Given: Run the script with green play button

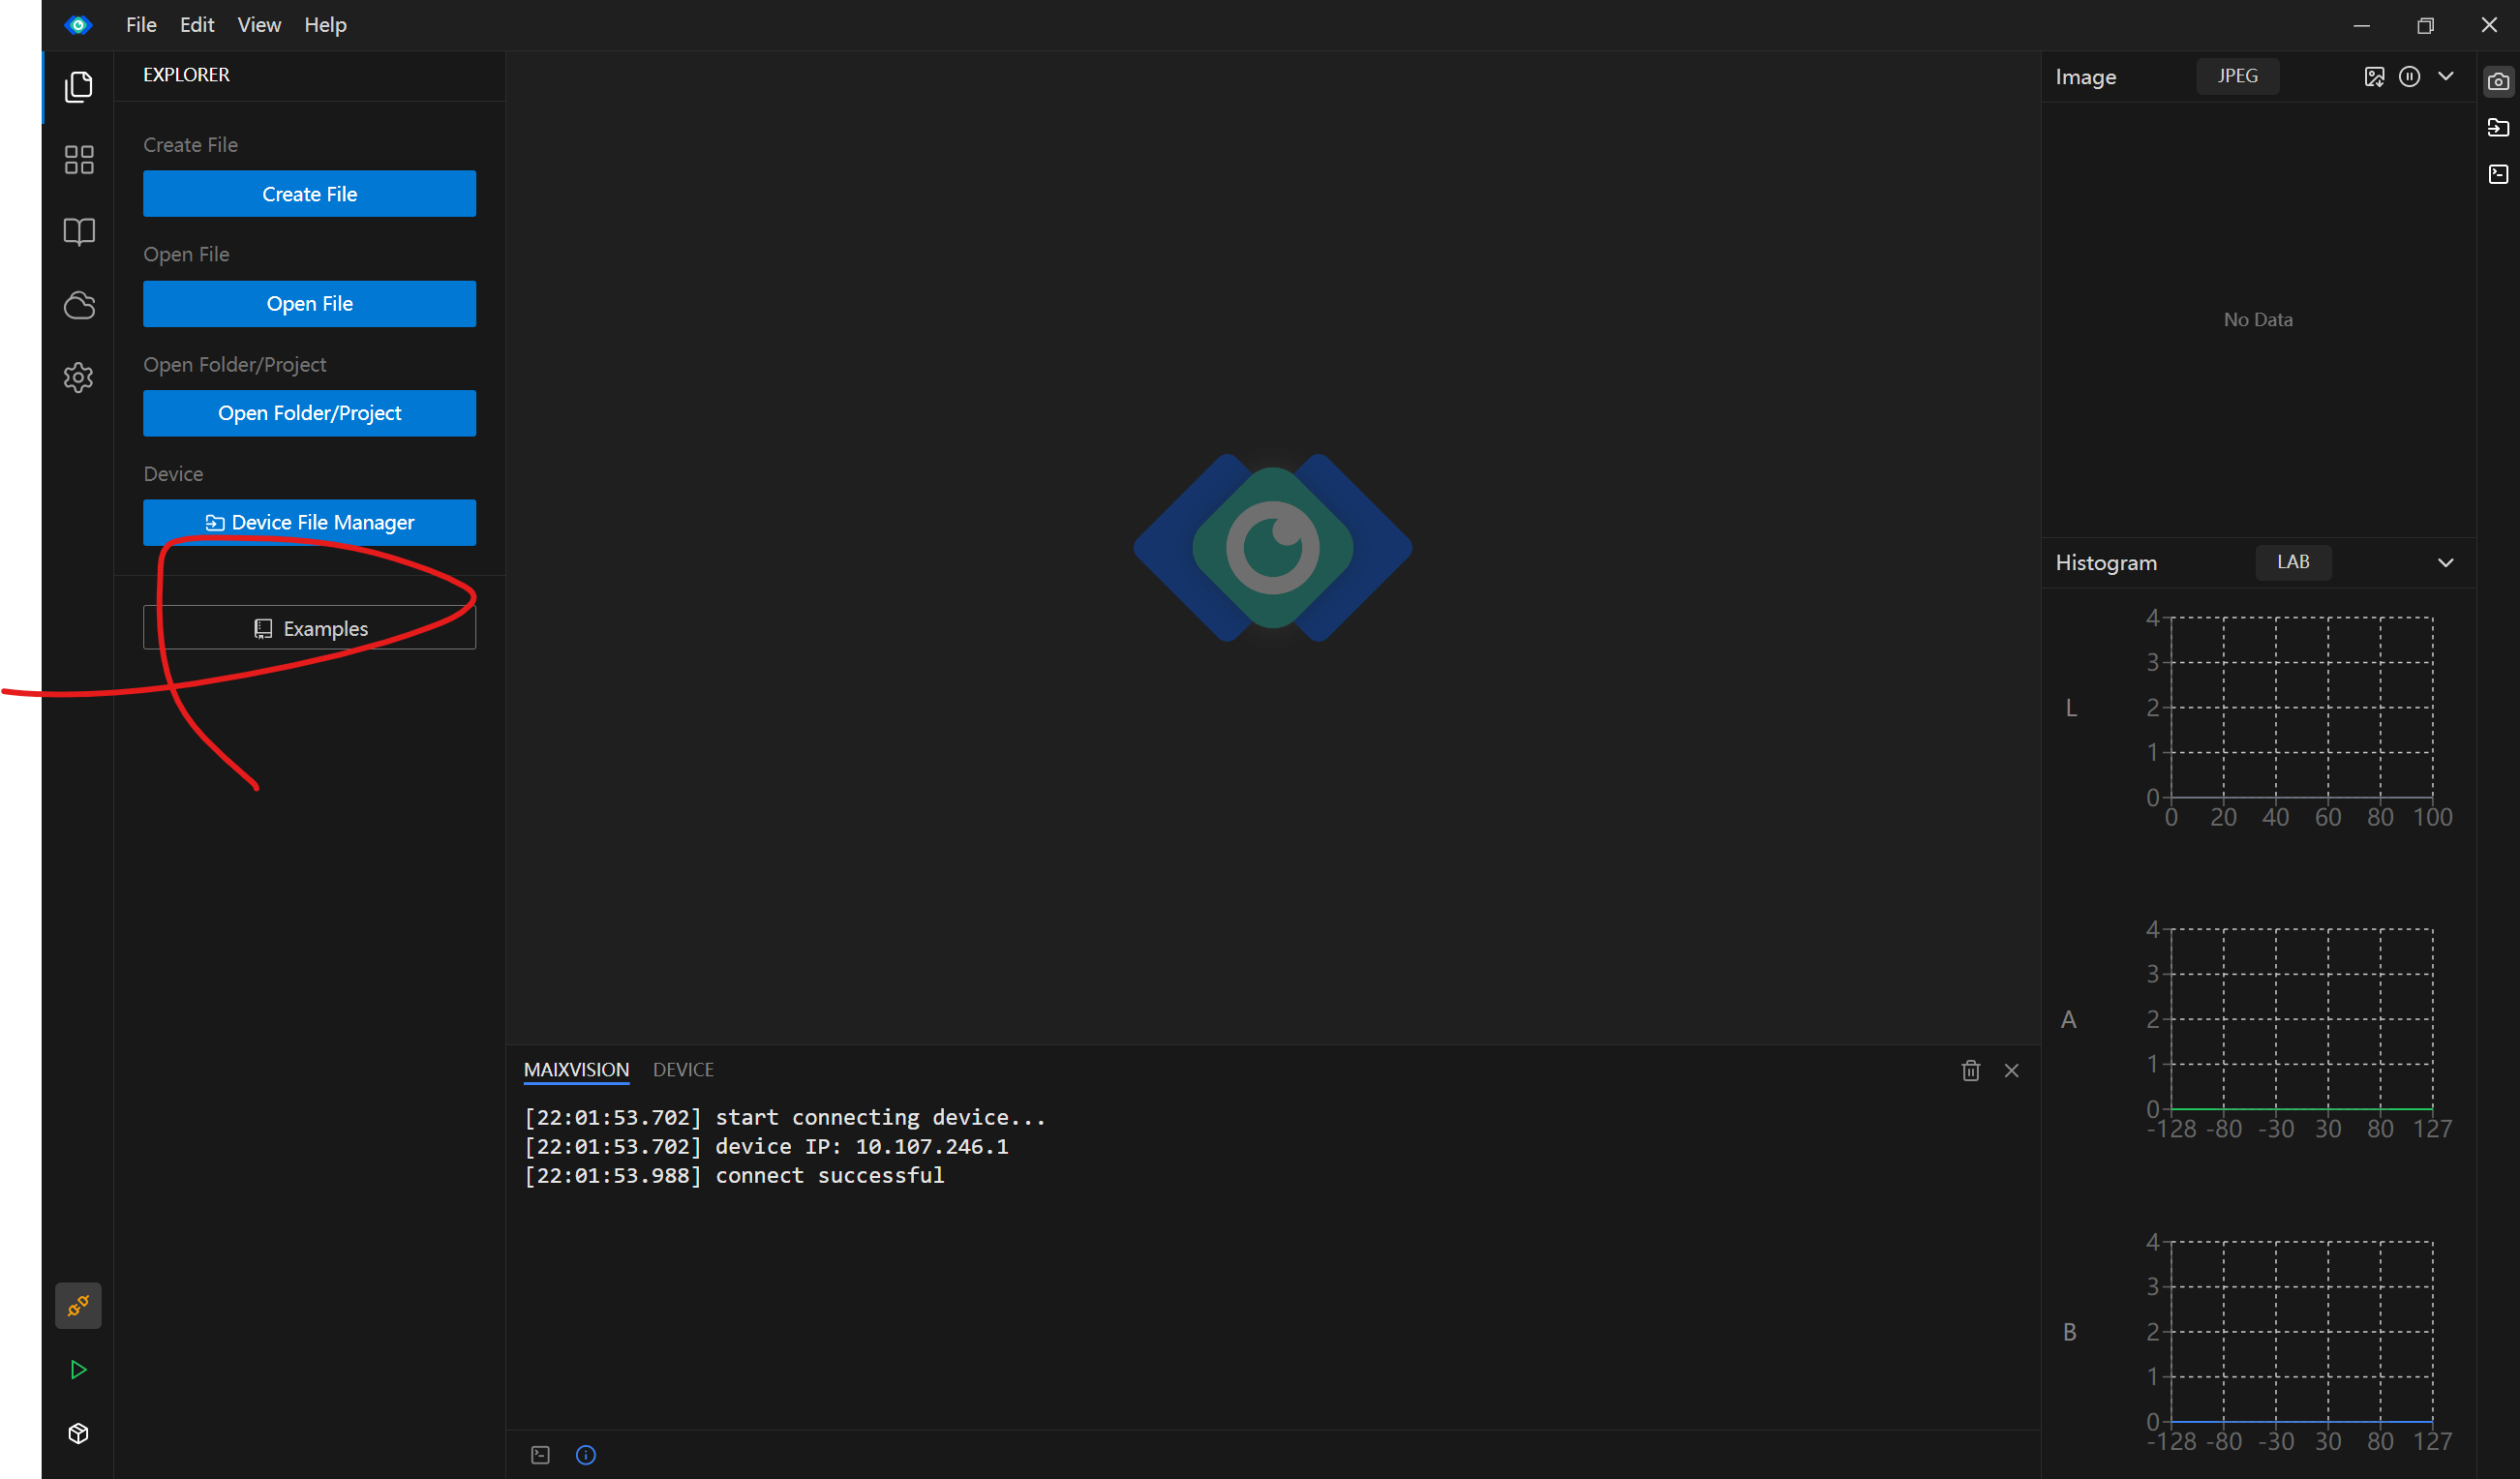Looking at the screenshot, I should tap(78, 1369).
